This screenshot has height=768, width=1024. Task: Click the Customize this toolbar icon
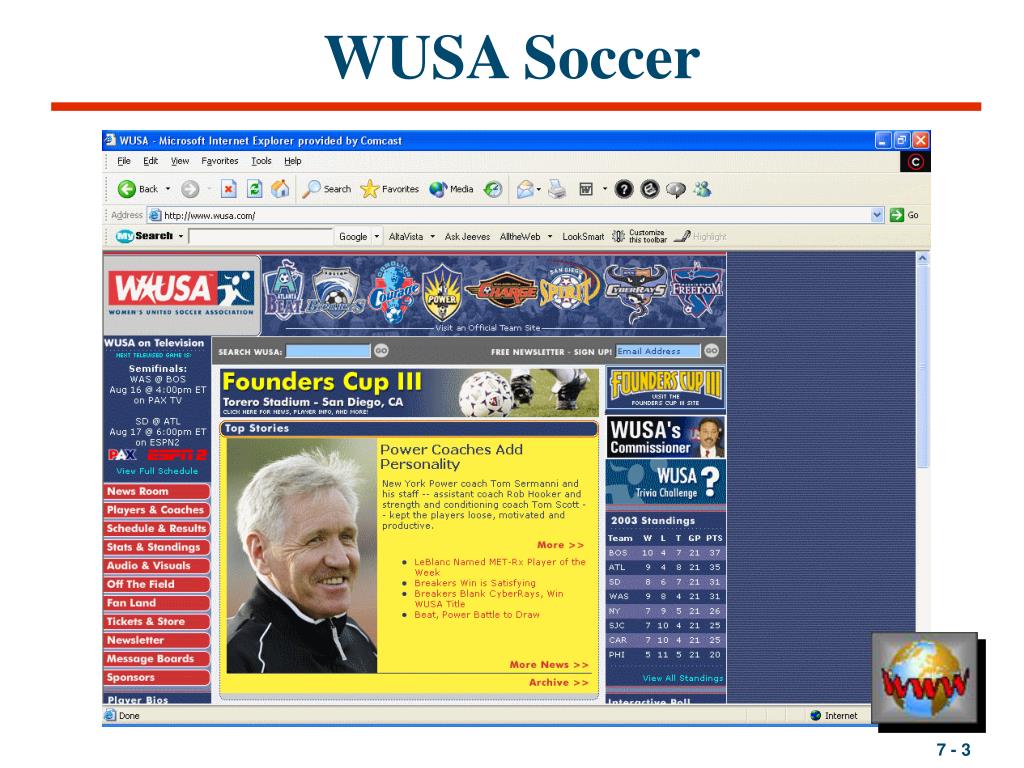click(x=618, y=236)
